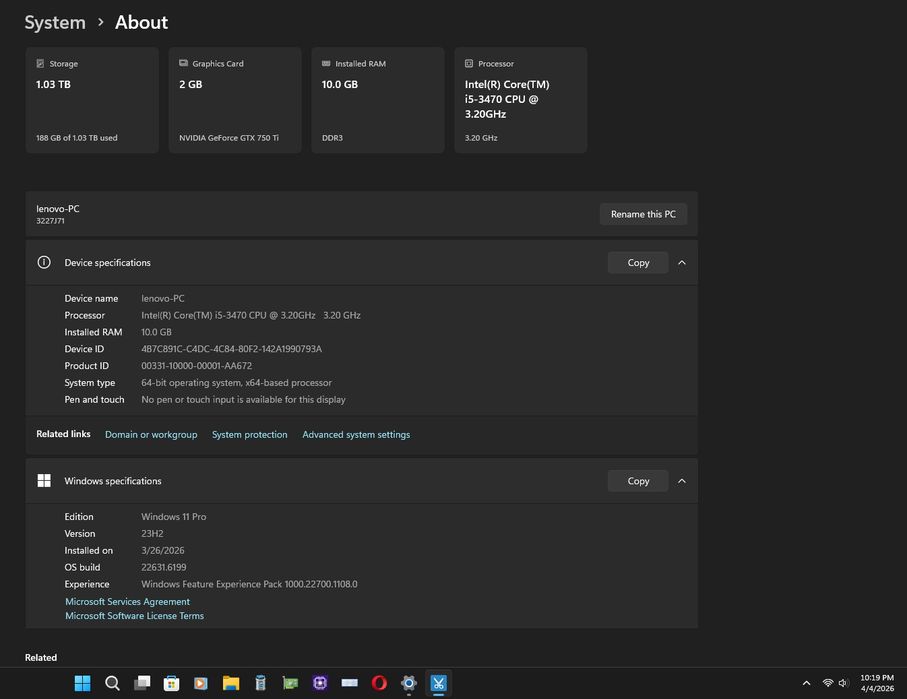The image size is (907, 699).
Task: Copy the Windows specifications
Action: pyautogui.click(x=638, y=481)
